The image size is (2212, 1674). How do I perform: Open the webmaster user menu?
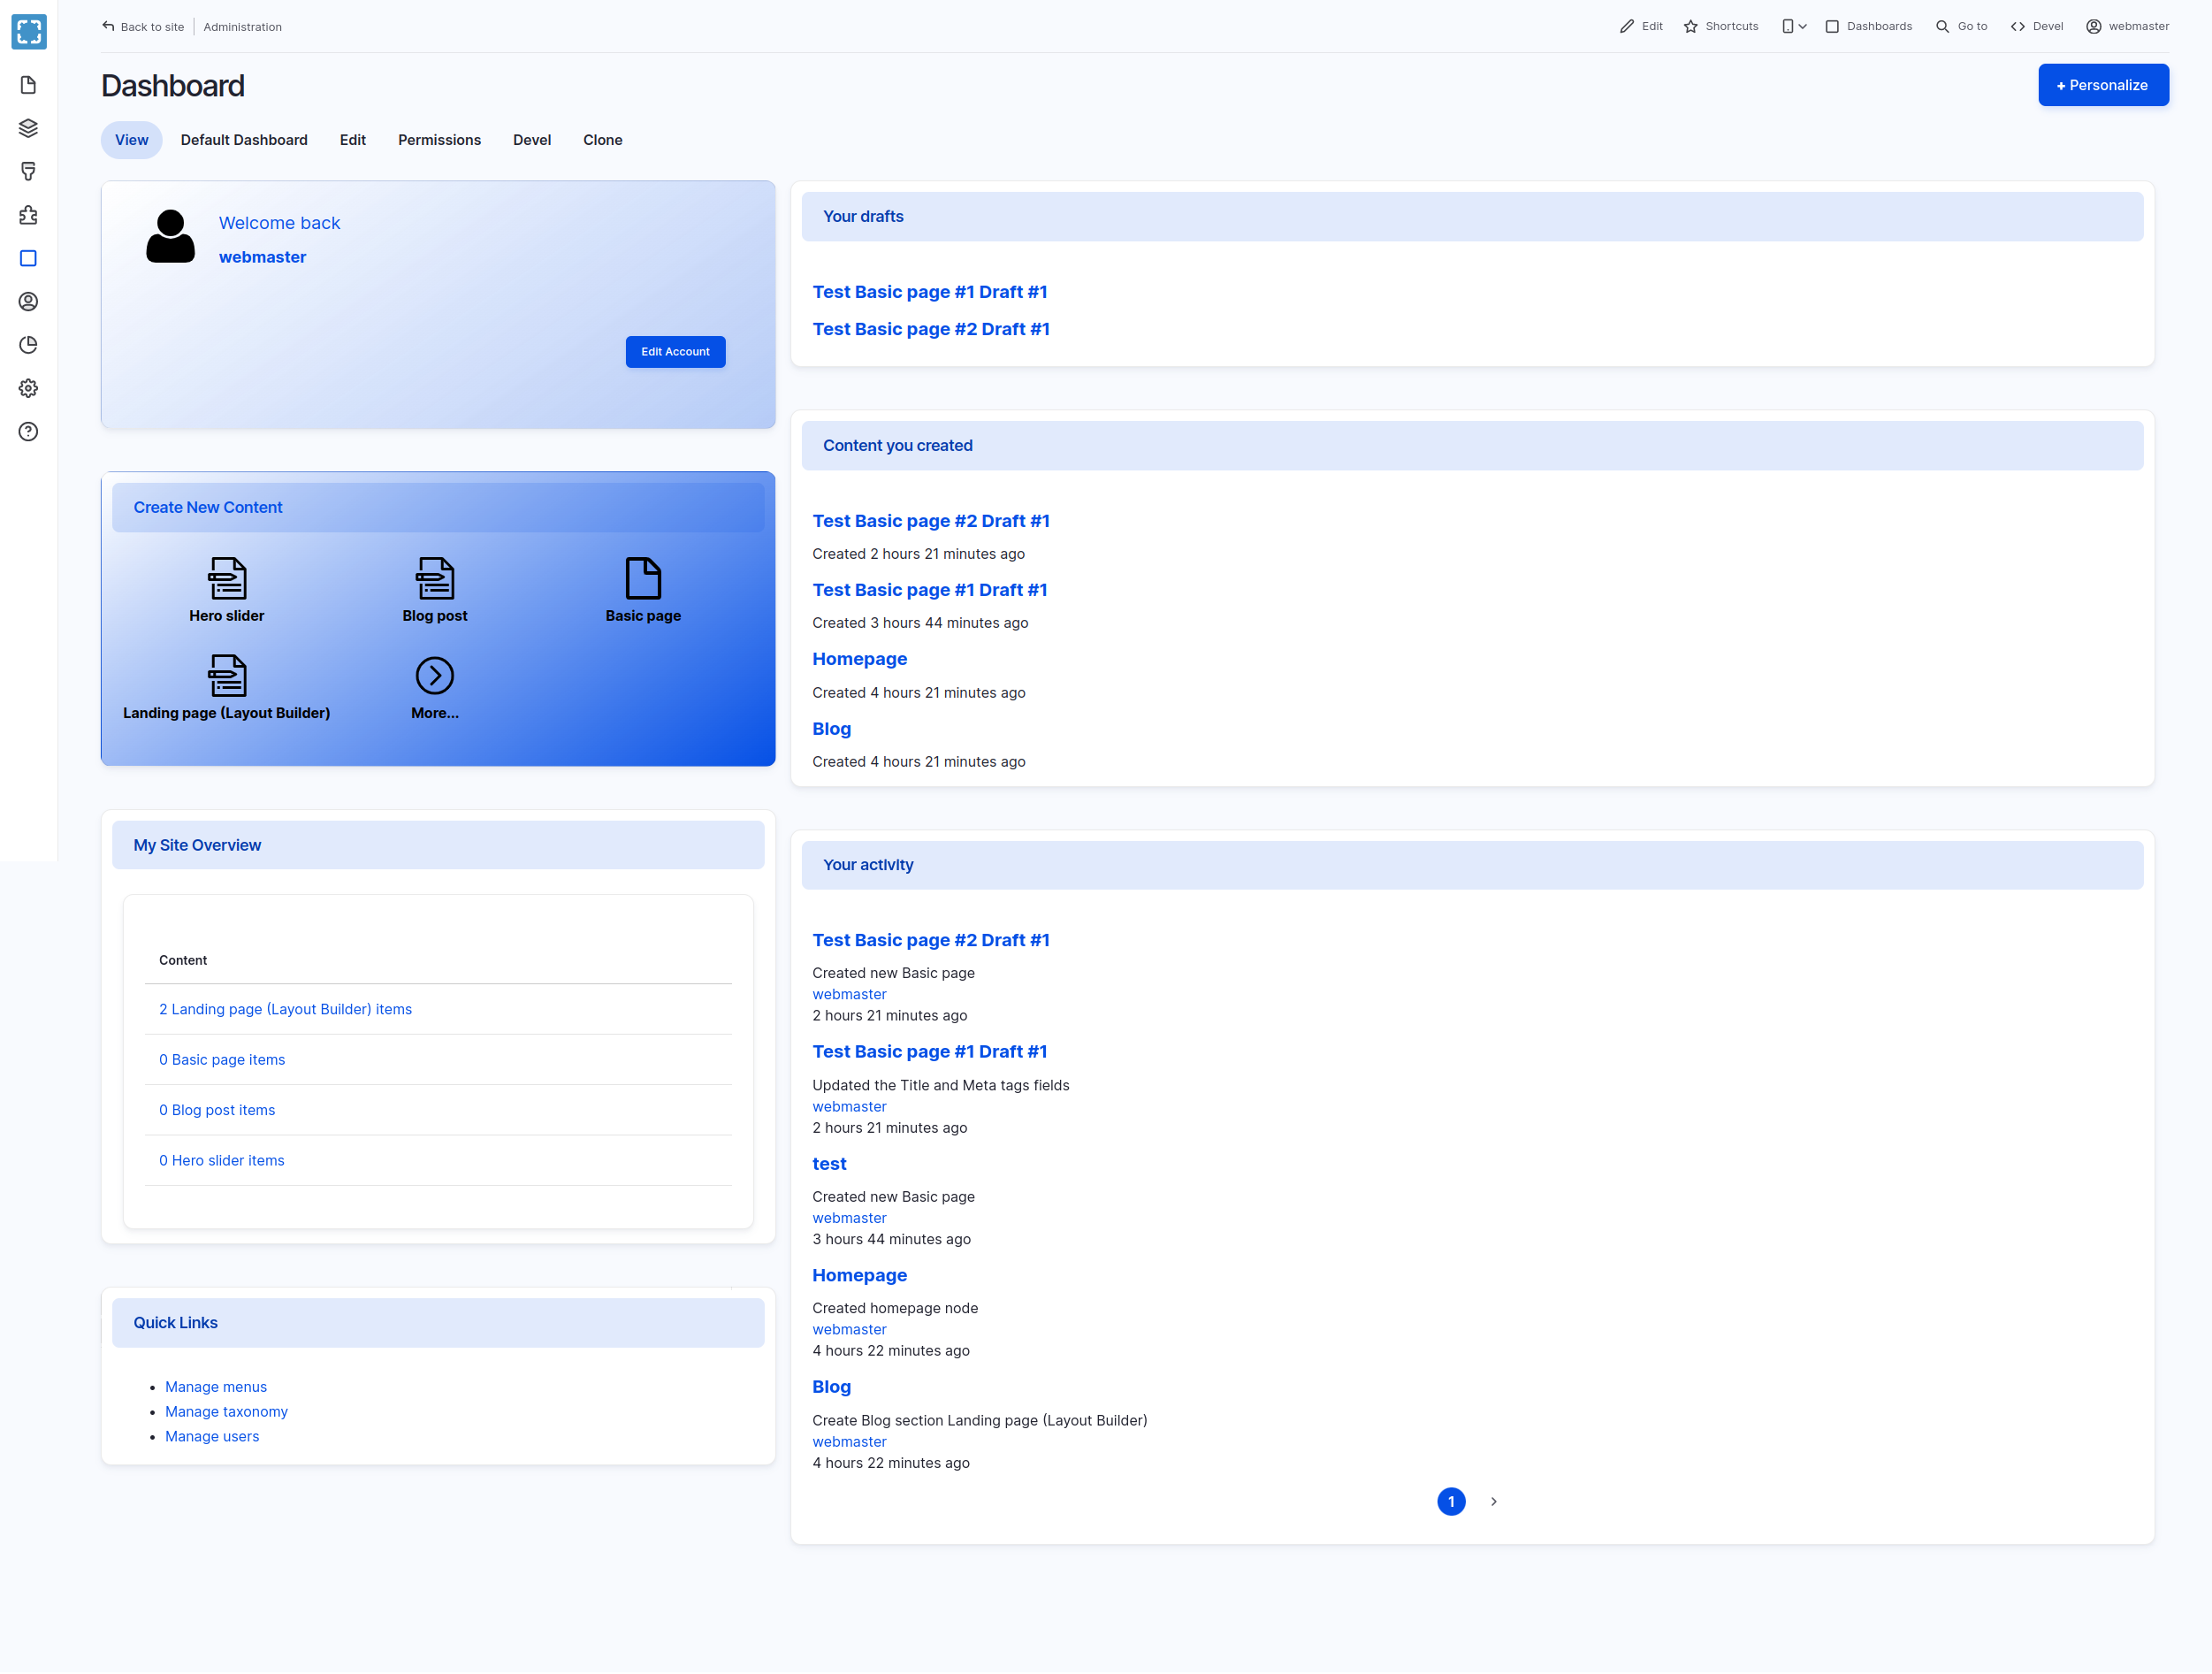pos(2127,27)
